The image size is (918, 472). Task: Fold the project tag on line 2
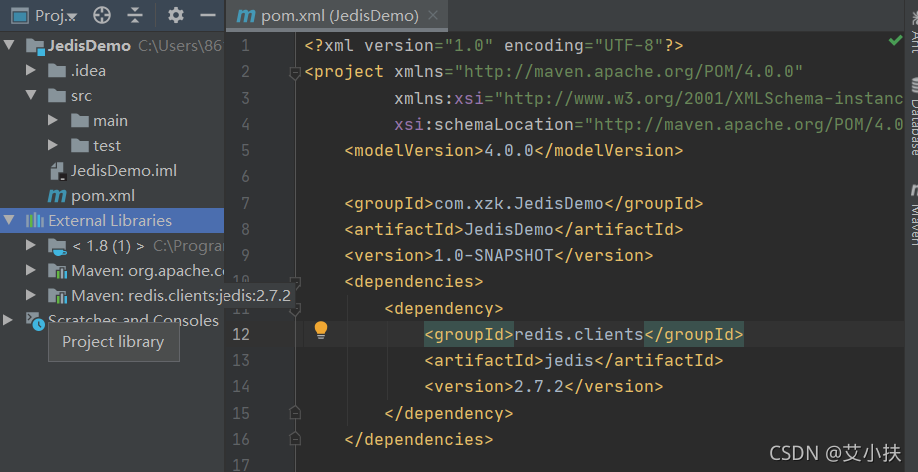pos(295,73)
